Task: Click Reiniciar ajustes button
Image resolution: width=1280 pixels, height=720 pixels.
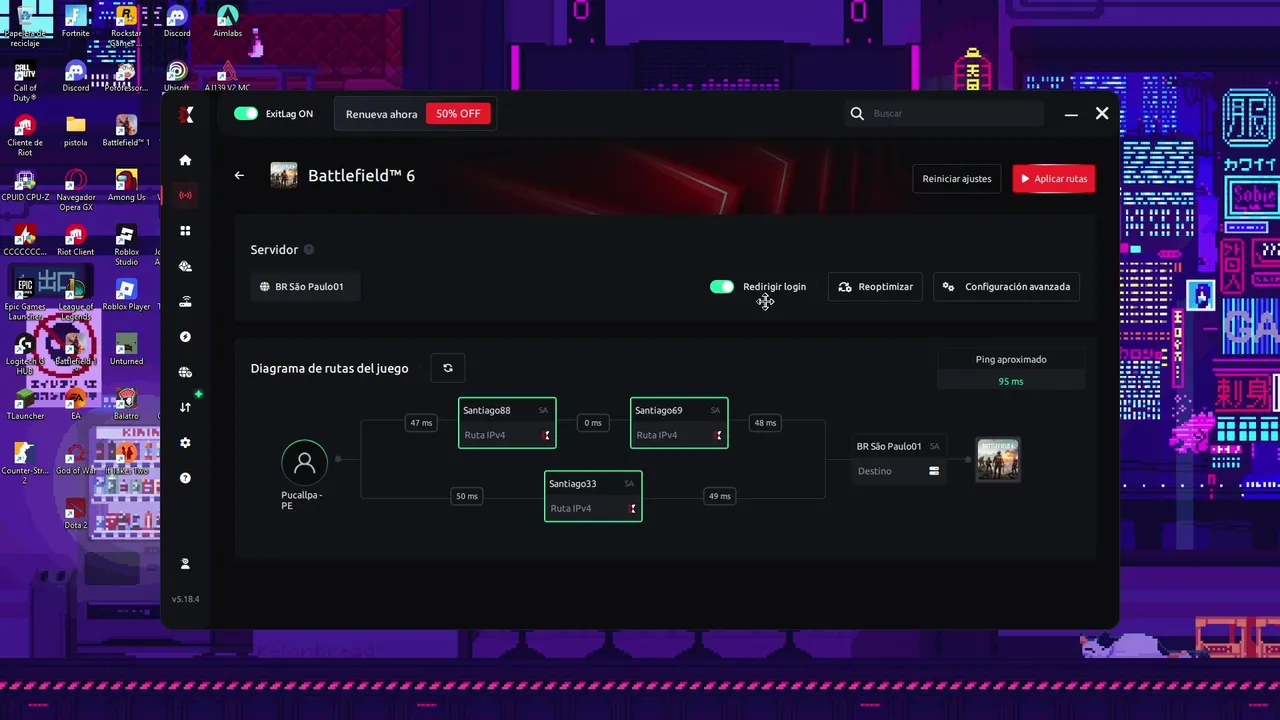Action: pyautogui.click(x=956, y=179)
